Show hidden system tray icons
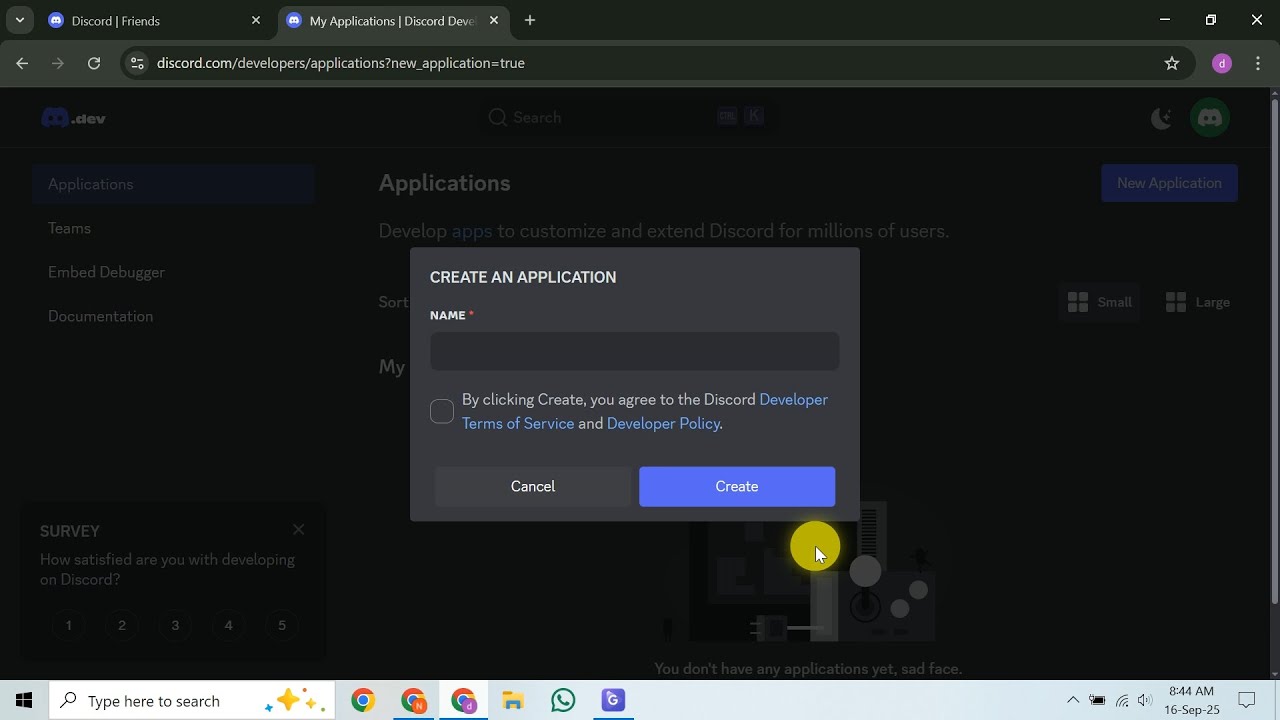Image resolution: width=1280 pixels, height=720 pixels. 1073,701
